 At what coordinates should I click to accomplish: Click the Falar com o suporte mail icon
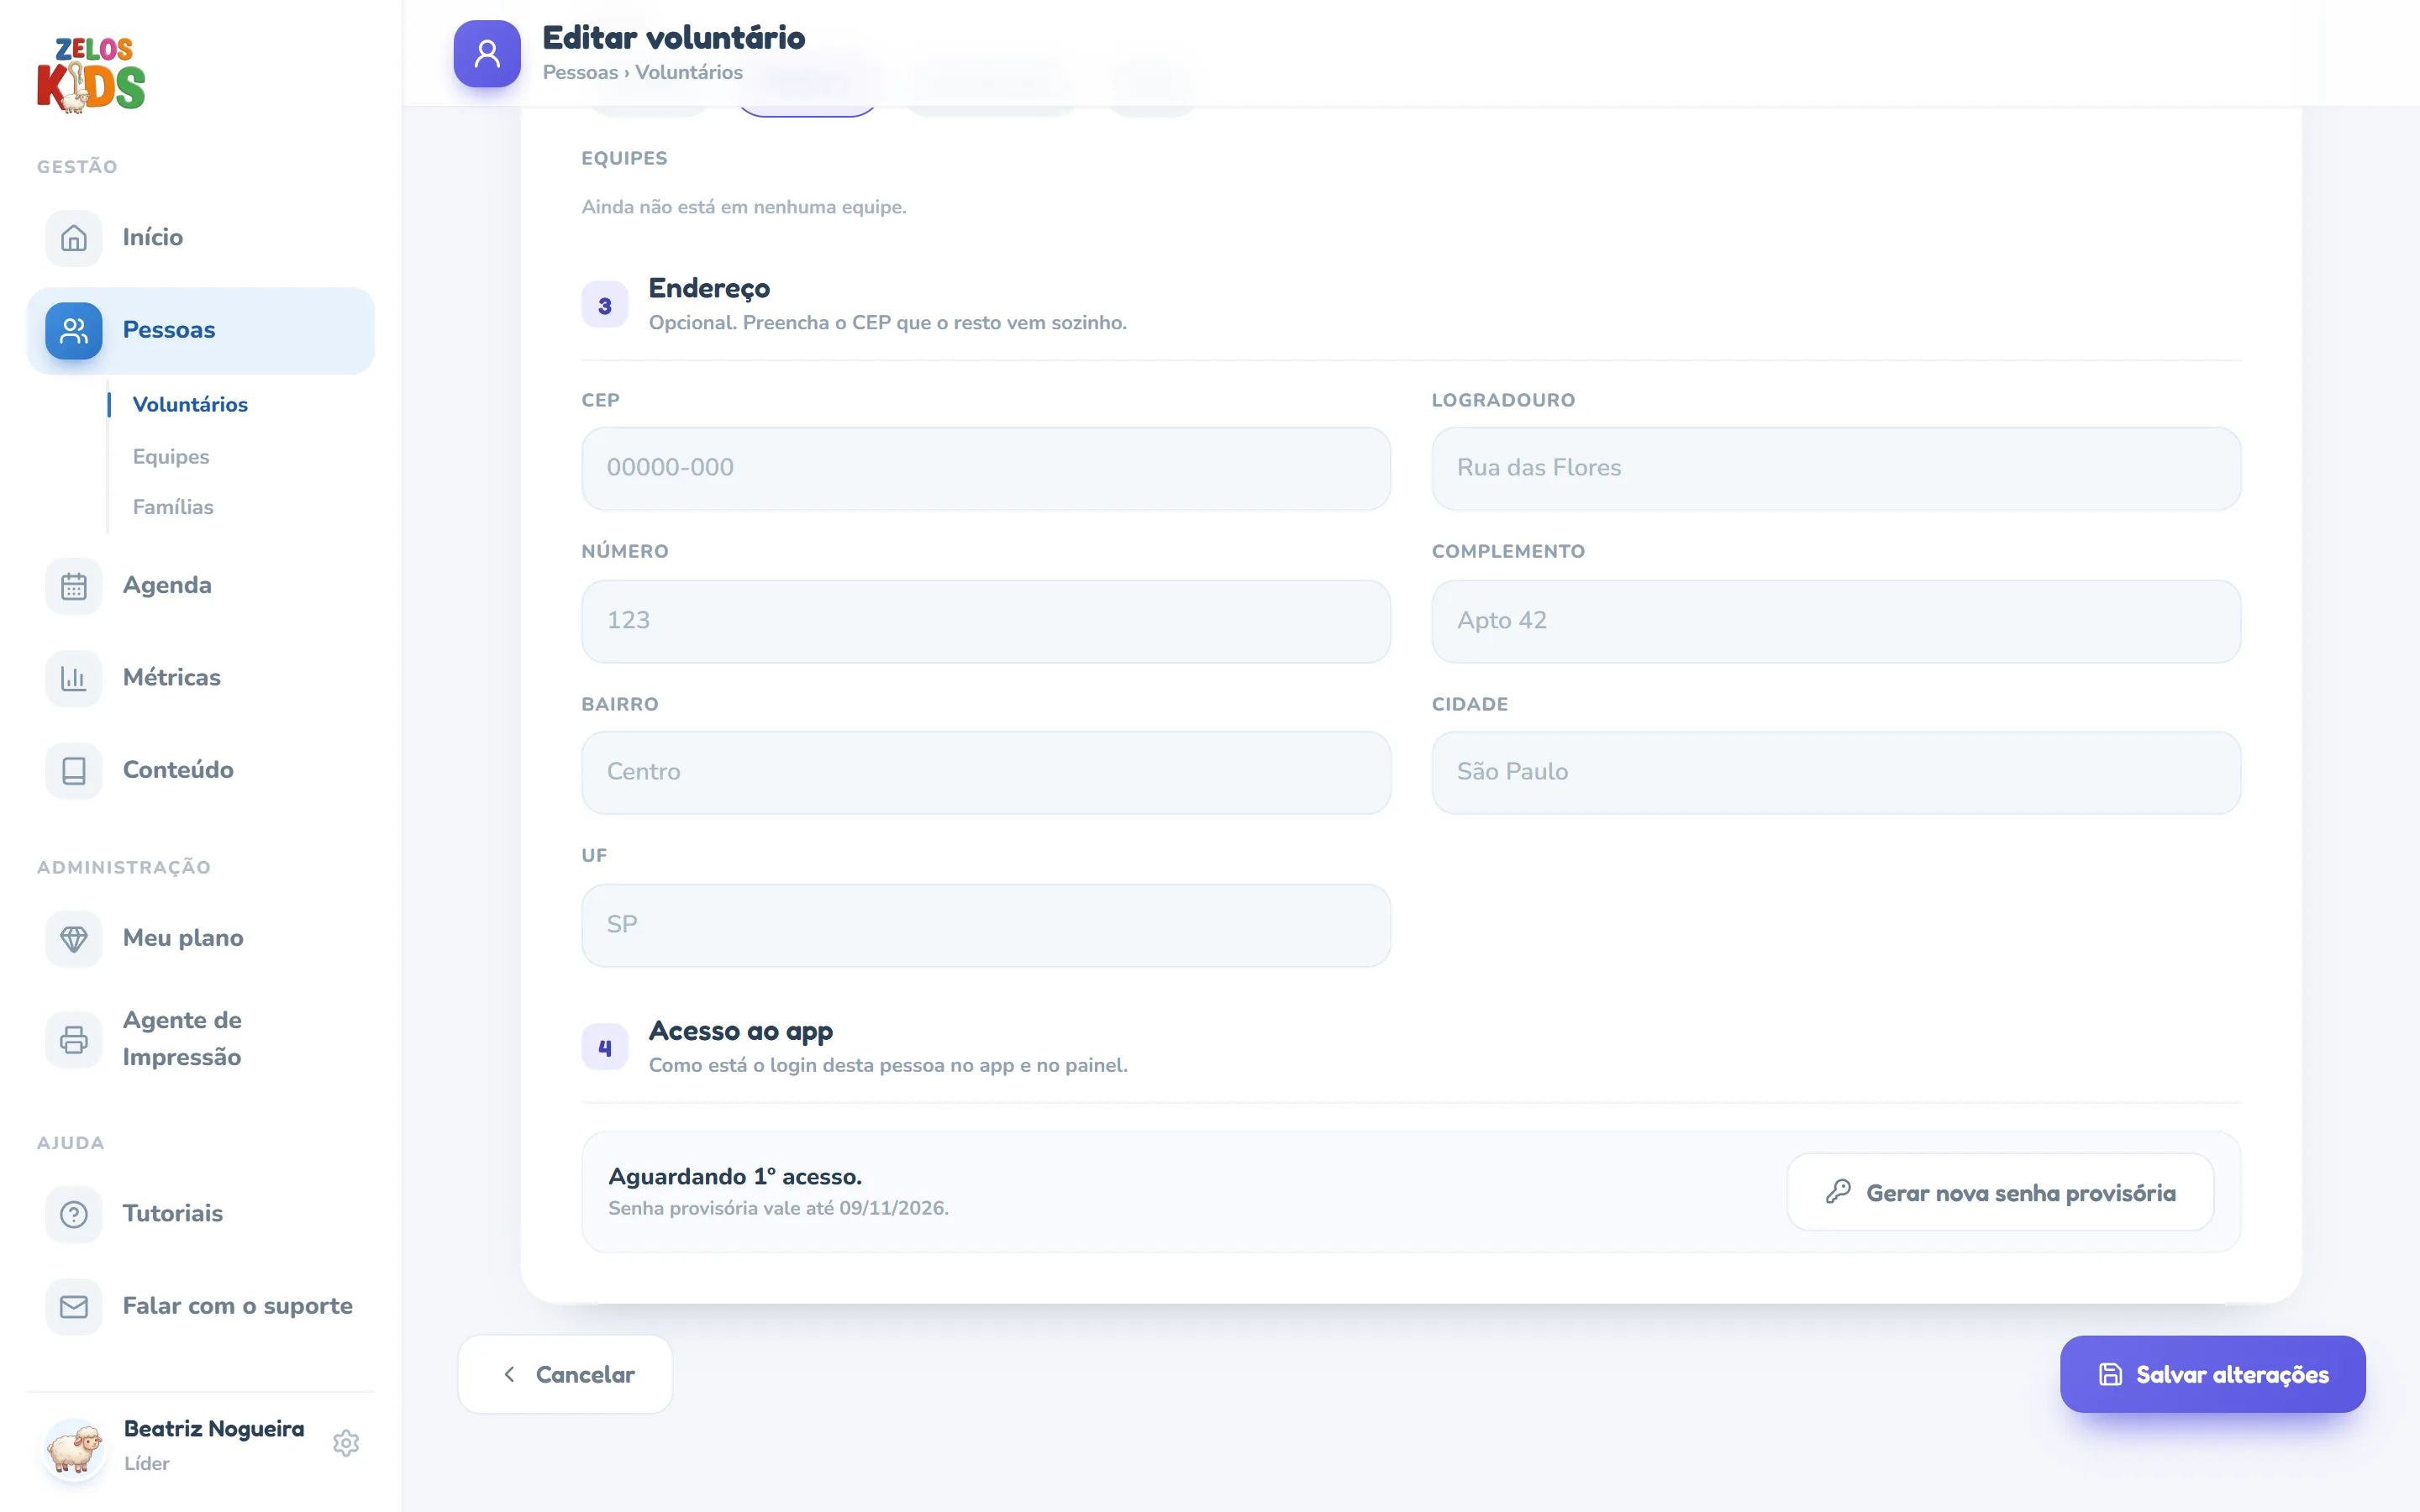pyautogui.click(x=74, y=1307)
